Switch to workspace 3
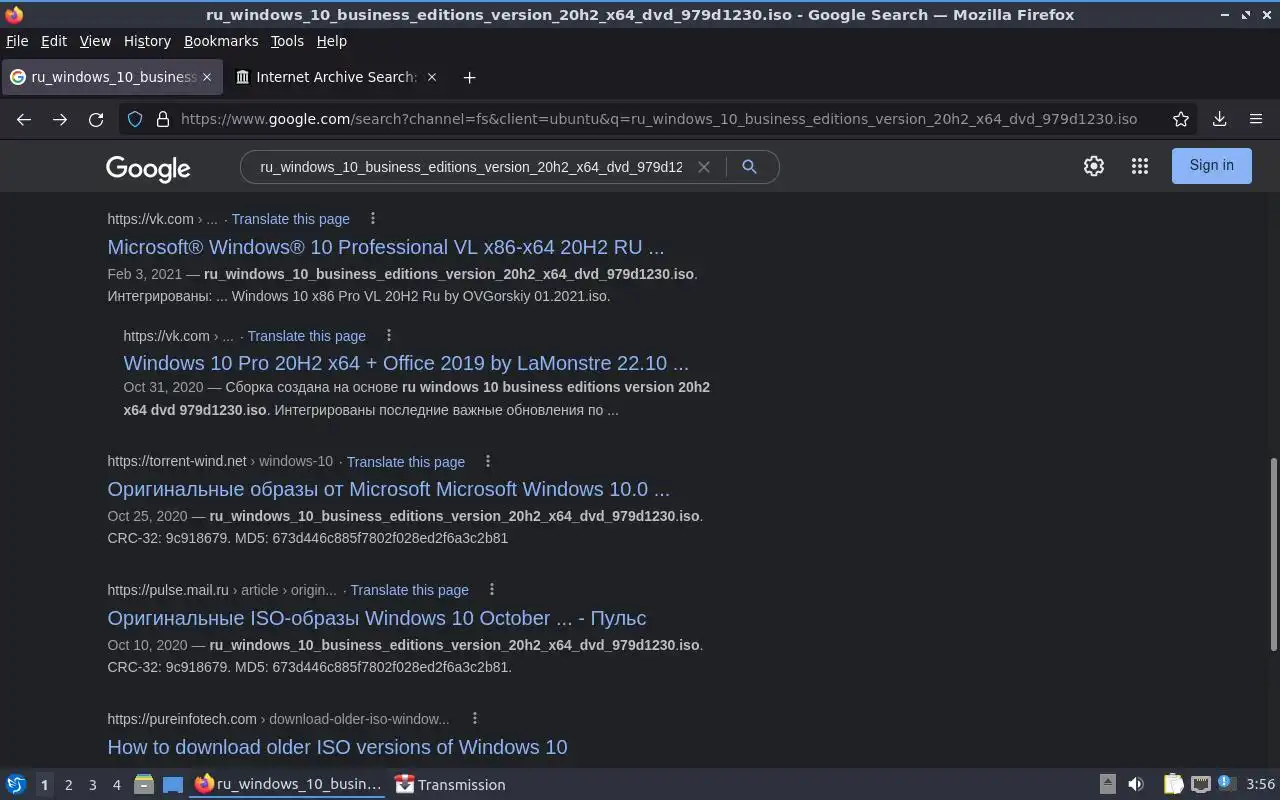The width and height of the screenshot is (1280, 800). pos(92,785)
